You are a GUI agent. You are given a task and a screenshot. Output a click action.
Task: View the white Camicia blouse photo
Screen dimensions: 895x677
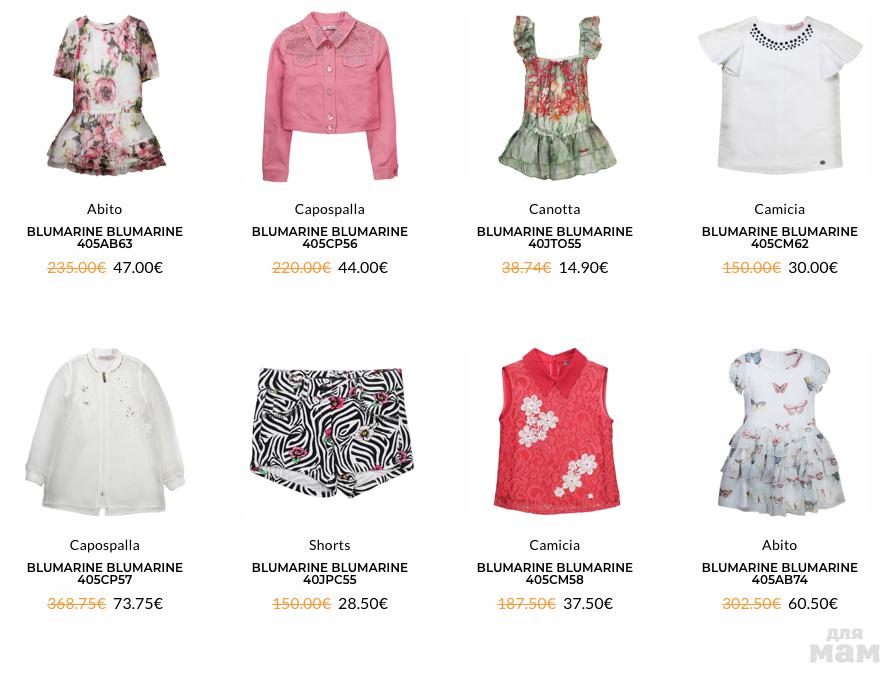[780, 95]
